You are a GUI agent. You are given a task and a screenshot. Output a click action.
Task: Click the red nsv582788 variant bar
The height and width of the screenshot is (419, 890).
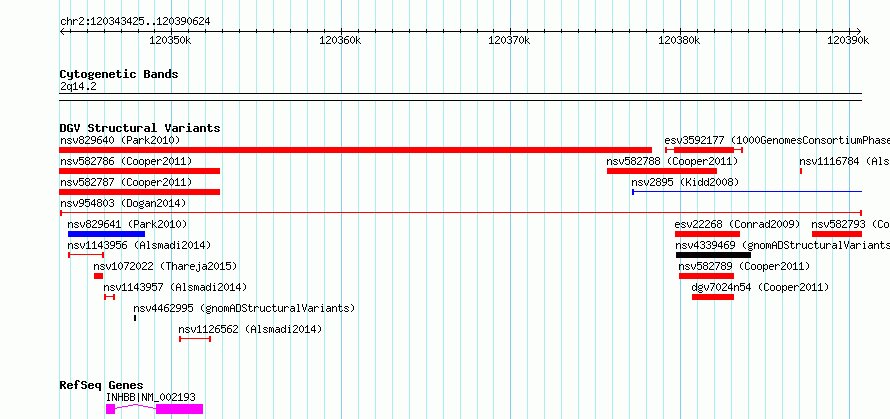click(662, 171)
